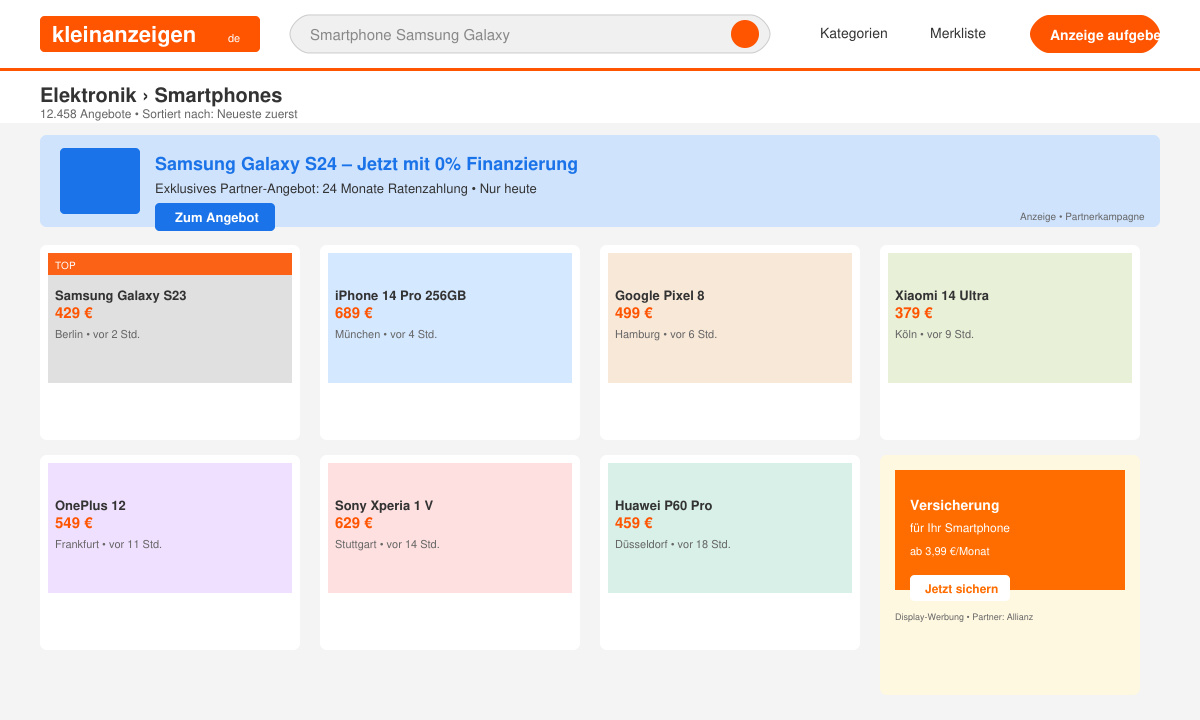This screenshot has width=1200, height=720.
Task: Click the 379 € price
Action: click(914, 313)
